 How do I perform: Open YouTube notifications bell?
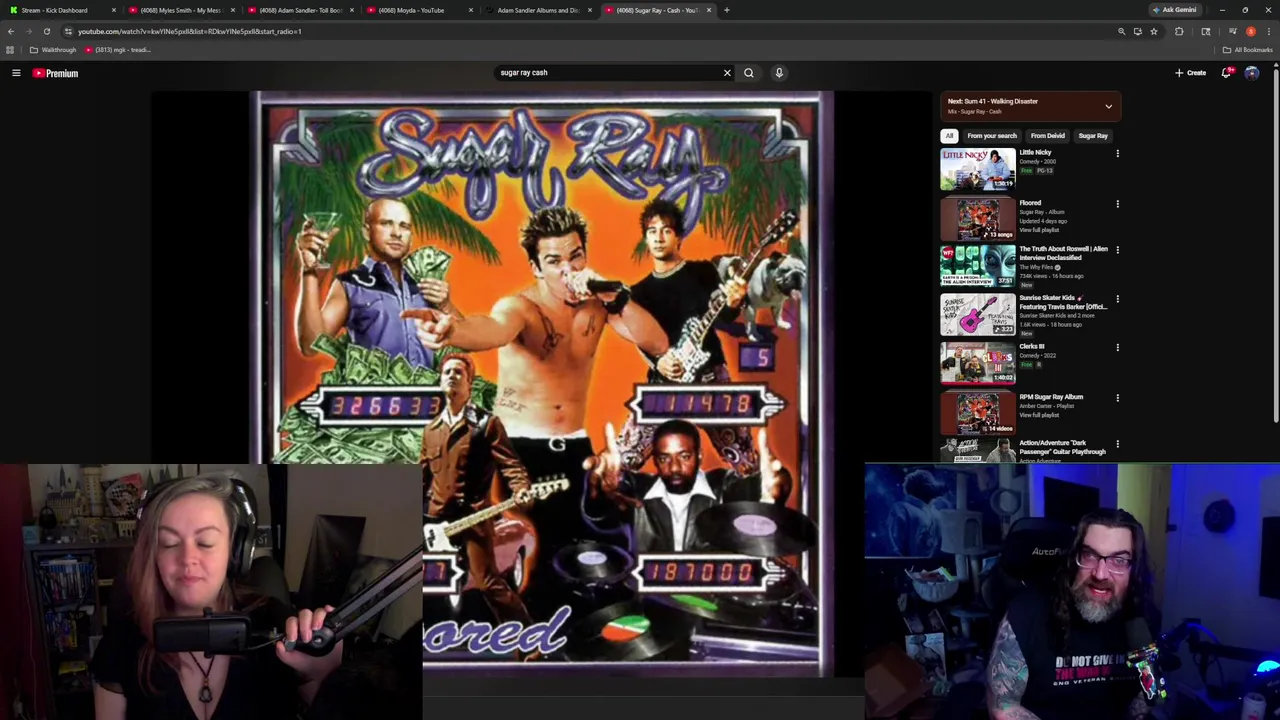click(1226, 73)
